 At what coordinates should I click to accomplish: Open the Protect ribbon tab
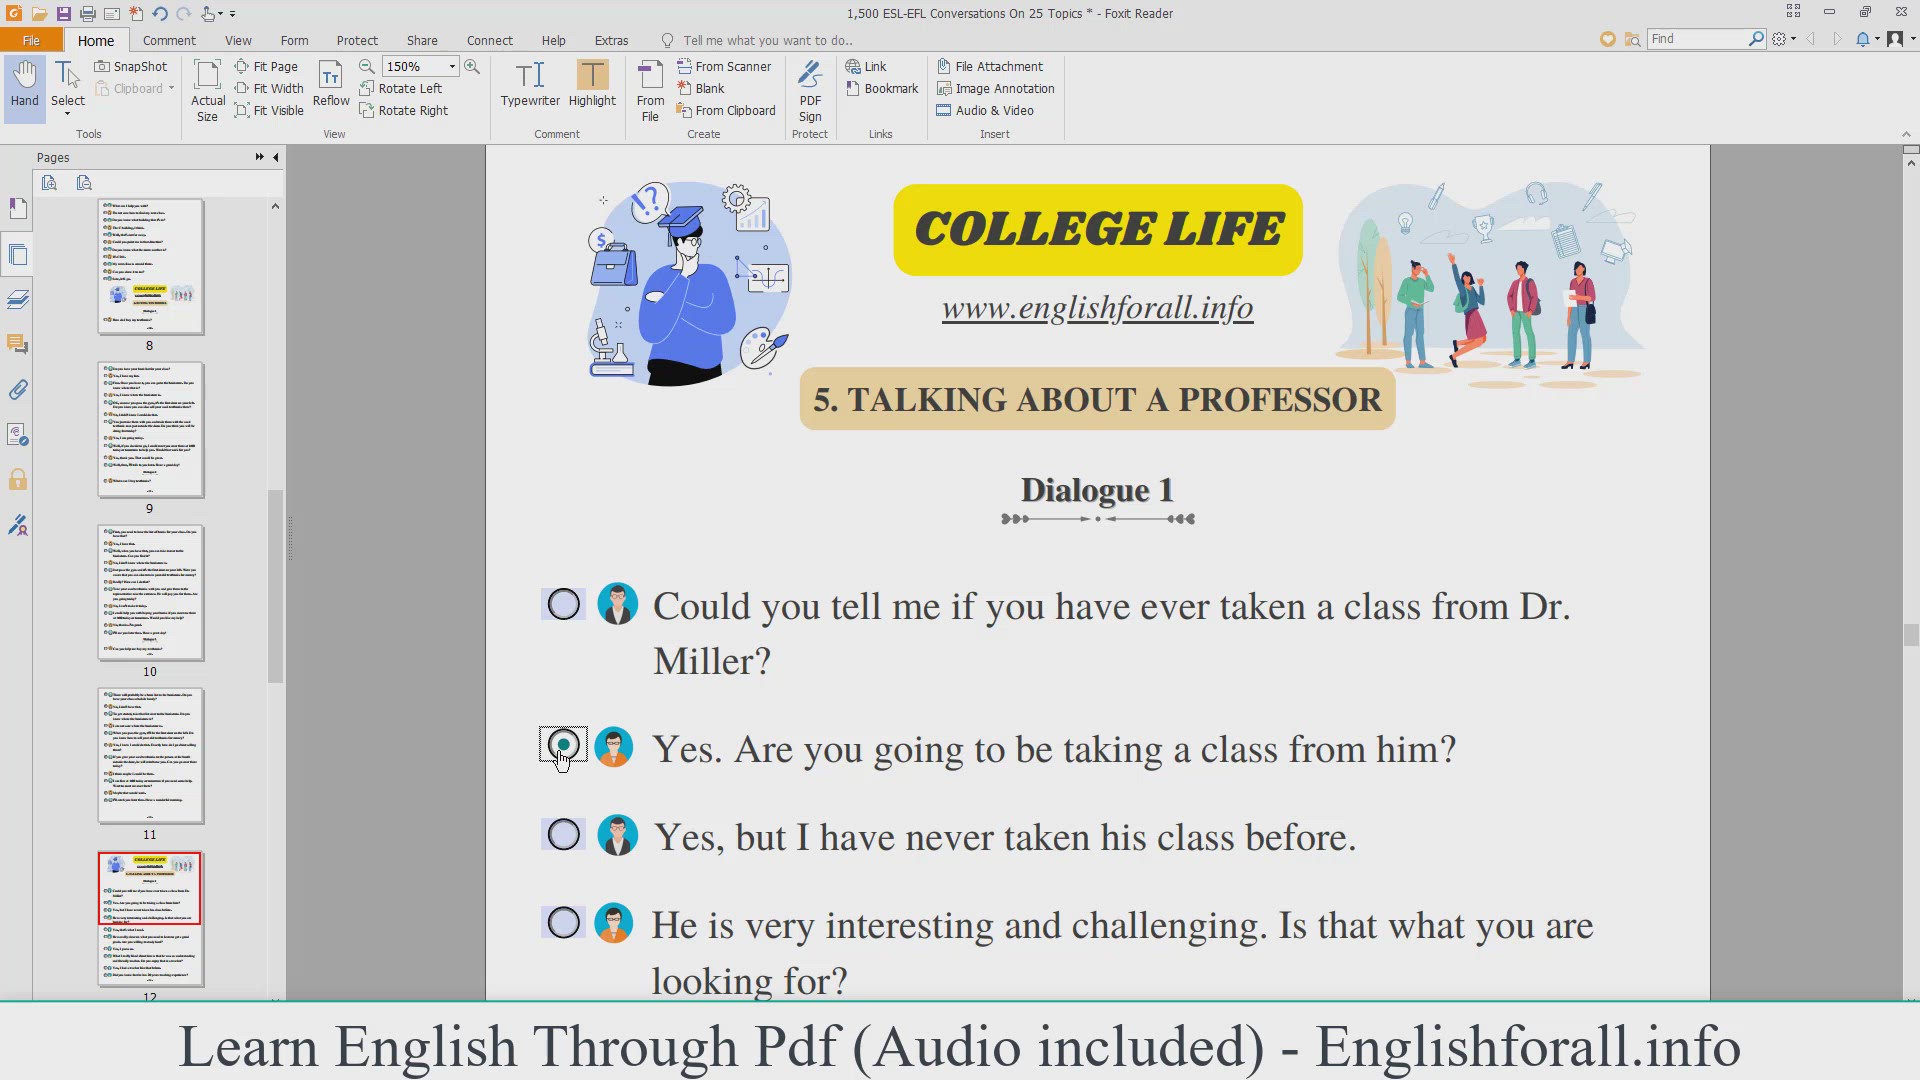(357, 40)
